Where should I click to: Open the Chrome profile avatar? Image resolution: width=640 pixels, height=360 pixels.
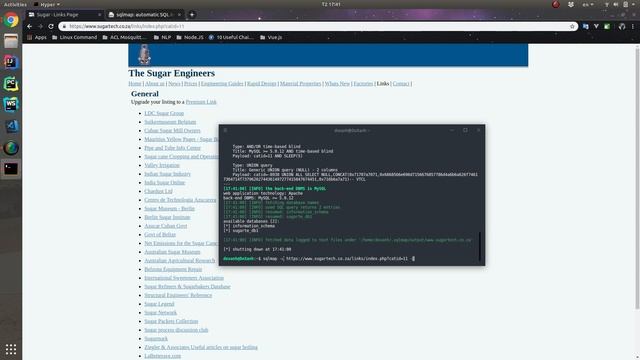click(622, 26)
